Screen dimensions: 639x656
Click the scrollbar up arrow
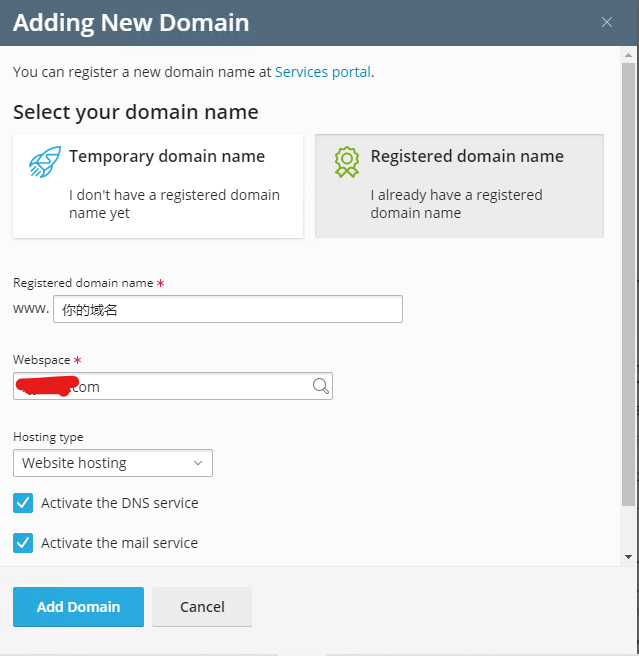click(628, 56)
